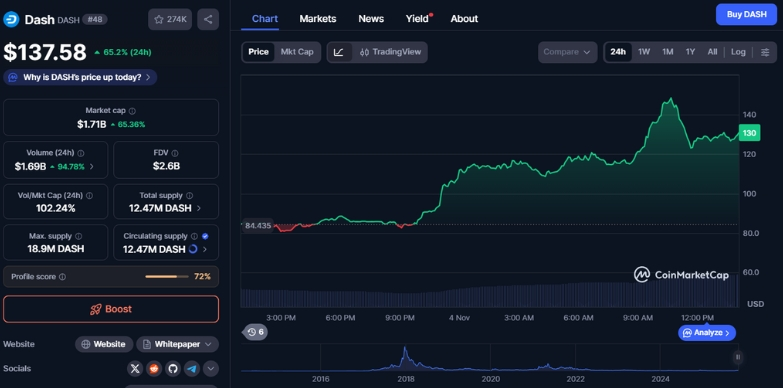Viewport: 783px width, 388px height.
Task: Switch to TradingView chart mode
Action: 390,52
